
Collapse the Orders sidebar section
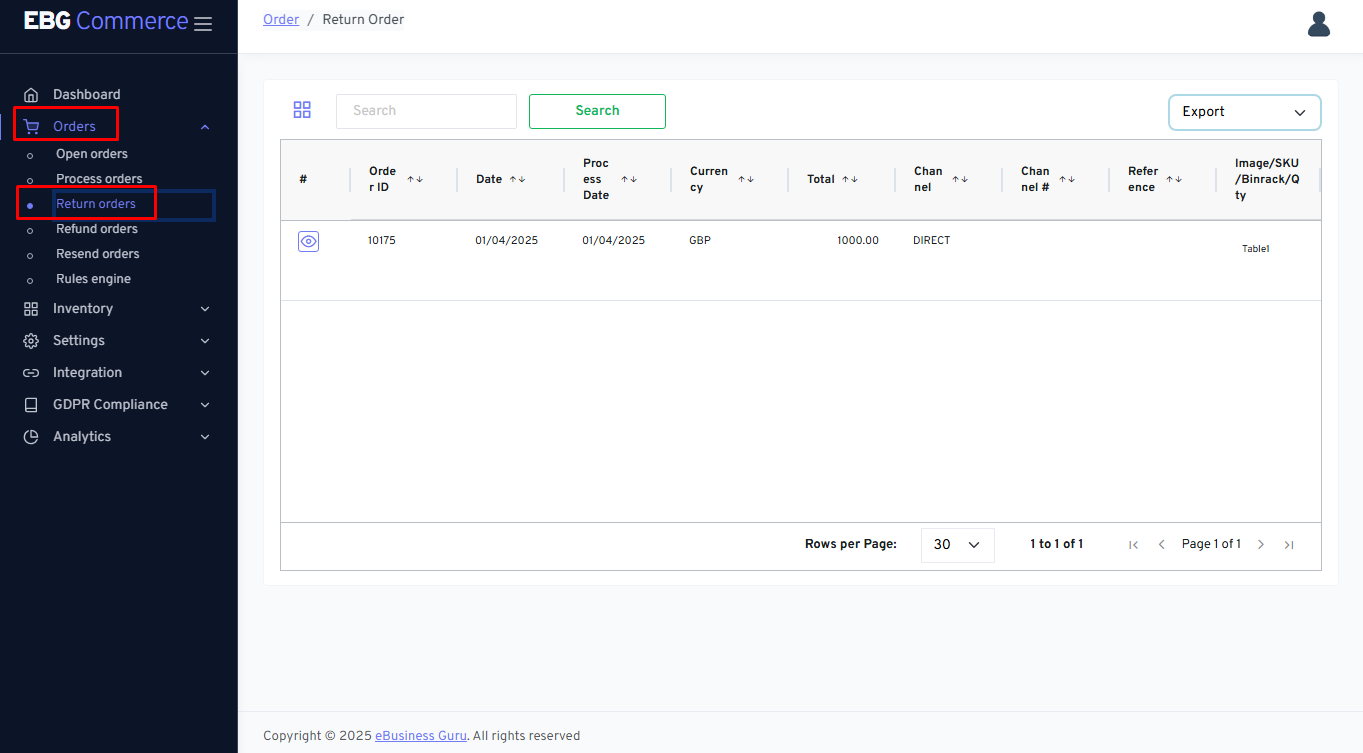point(205,127)
